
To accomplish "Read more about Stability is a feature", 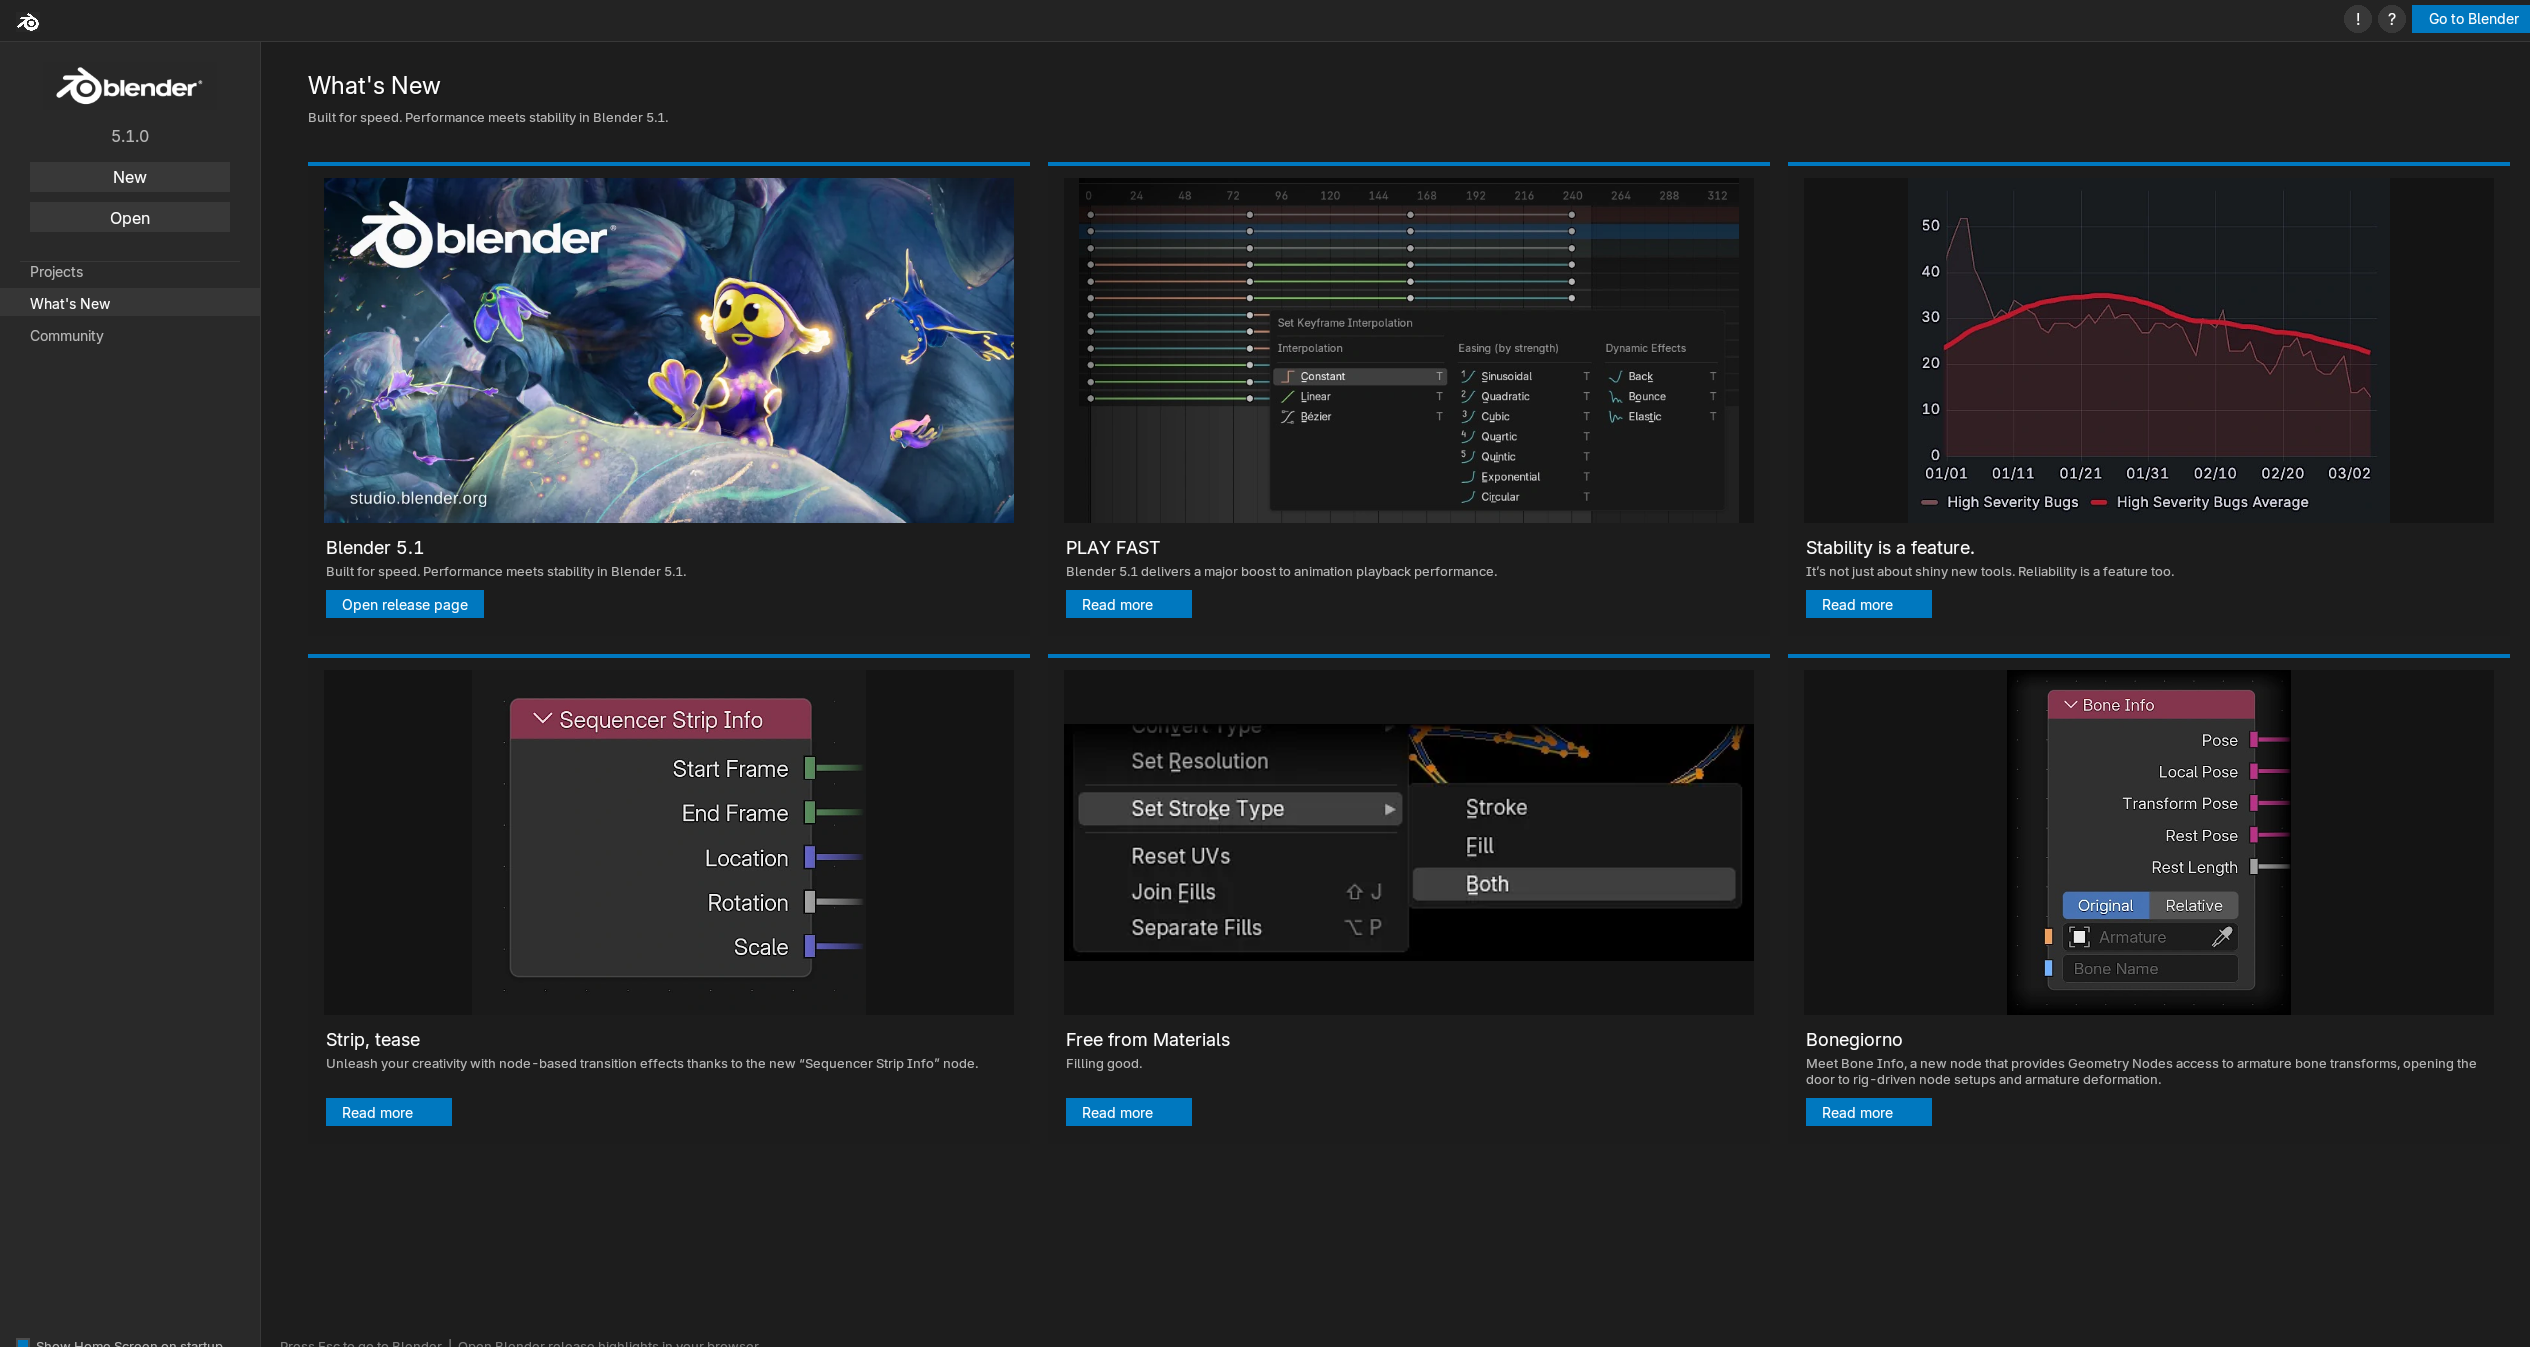I will click(x=1867, y=605).
